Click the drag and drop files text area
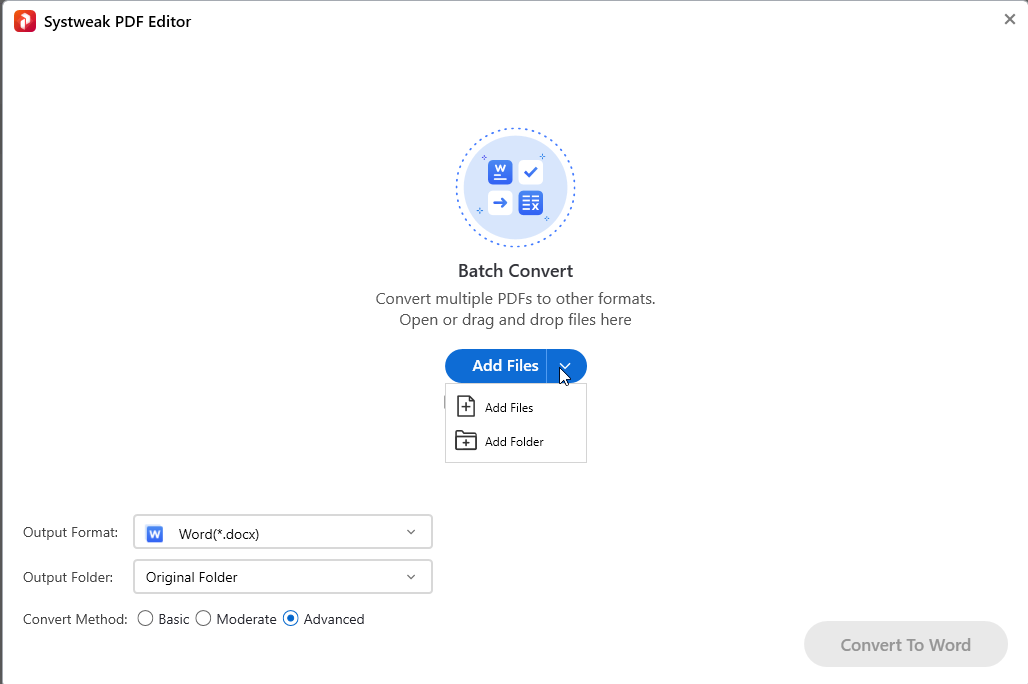The height and width of the screenshot is (684, 1028). 515,320
